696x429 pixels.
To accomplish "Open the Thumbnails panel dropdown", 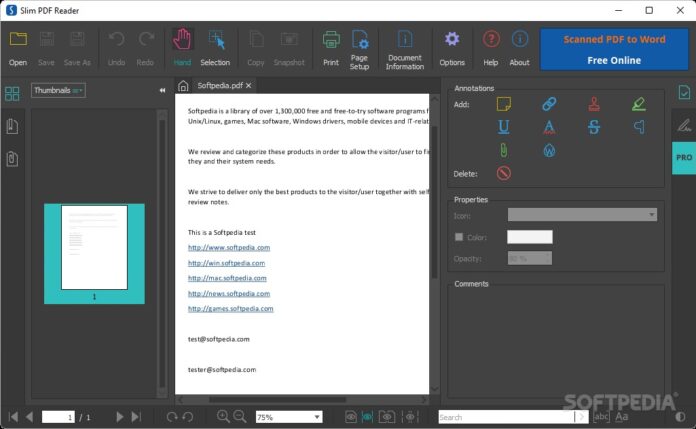I will click(x=58, y=91).
